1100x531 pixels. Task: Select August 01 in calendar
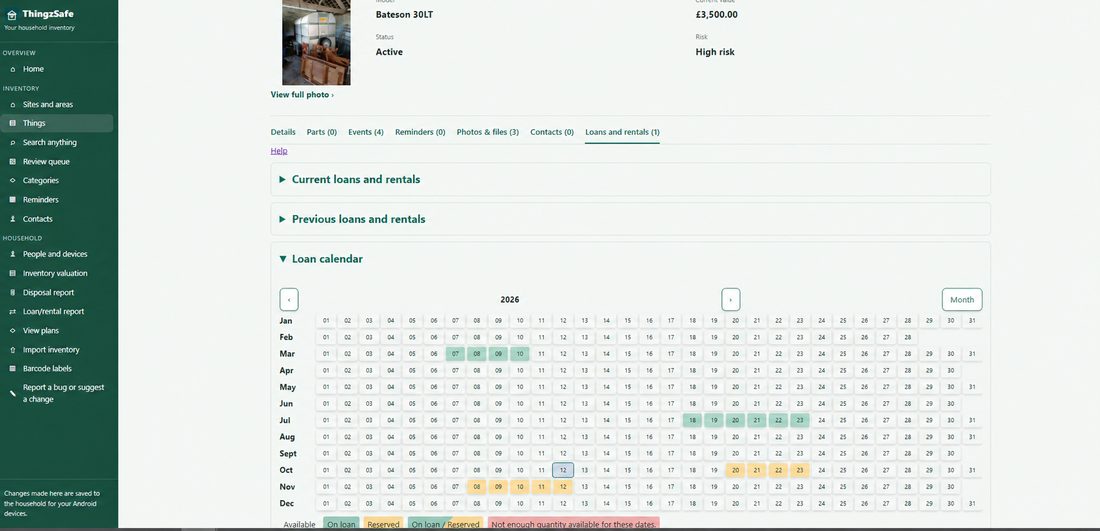click(x=326, y=437)
